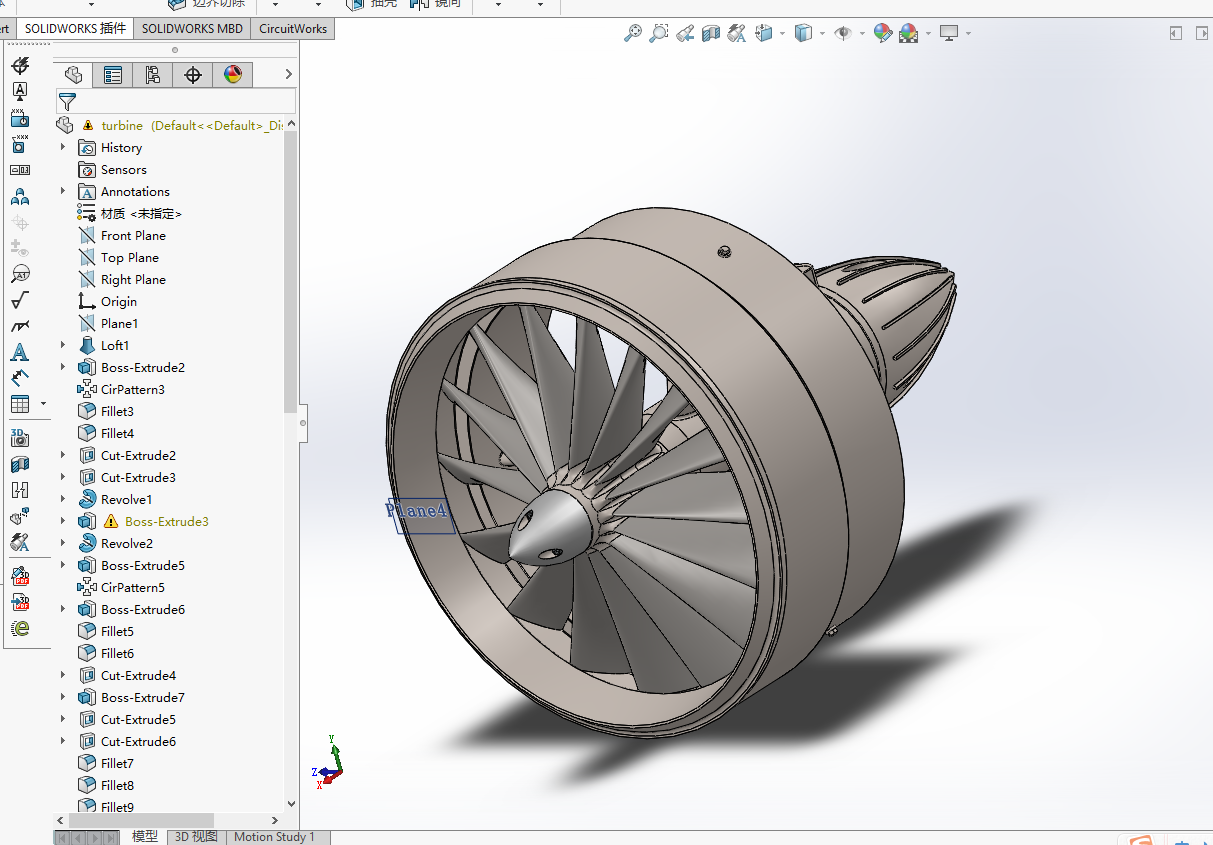Click the Geometric Tolerance MBD icon

click(20, 170)
